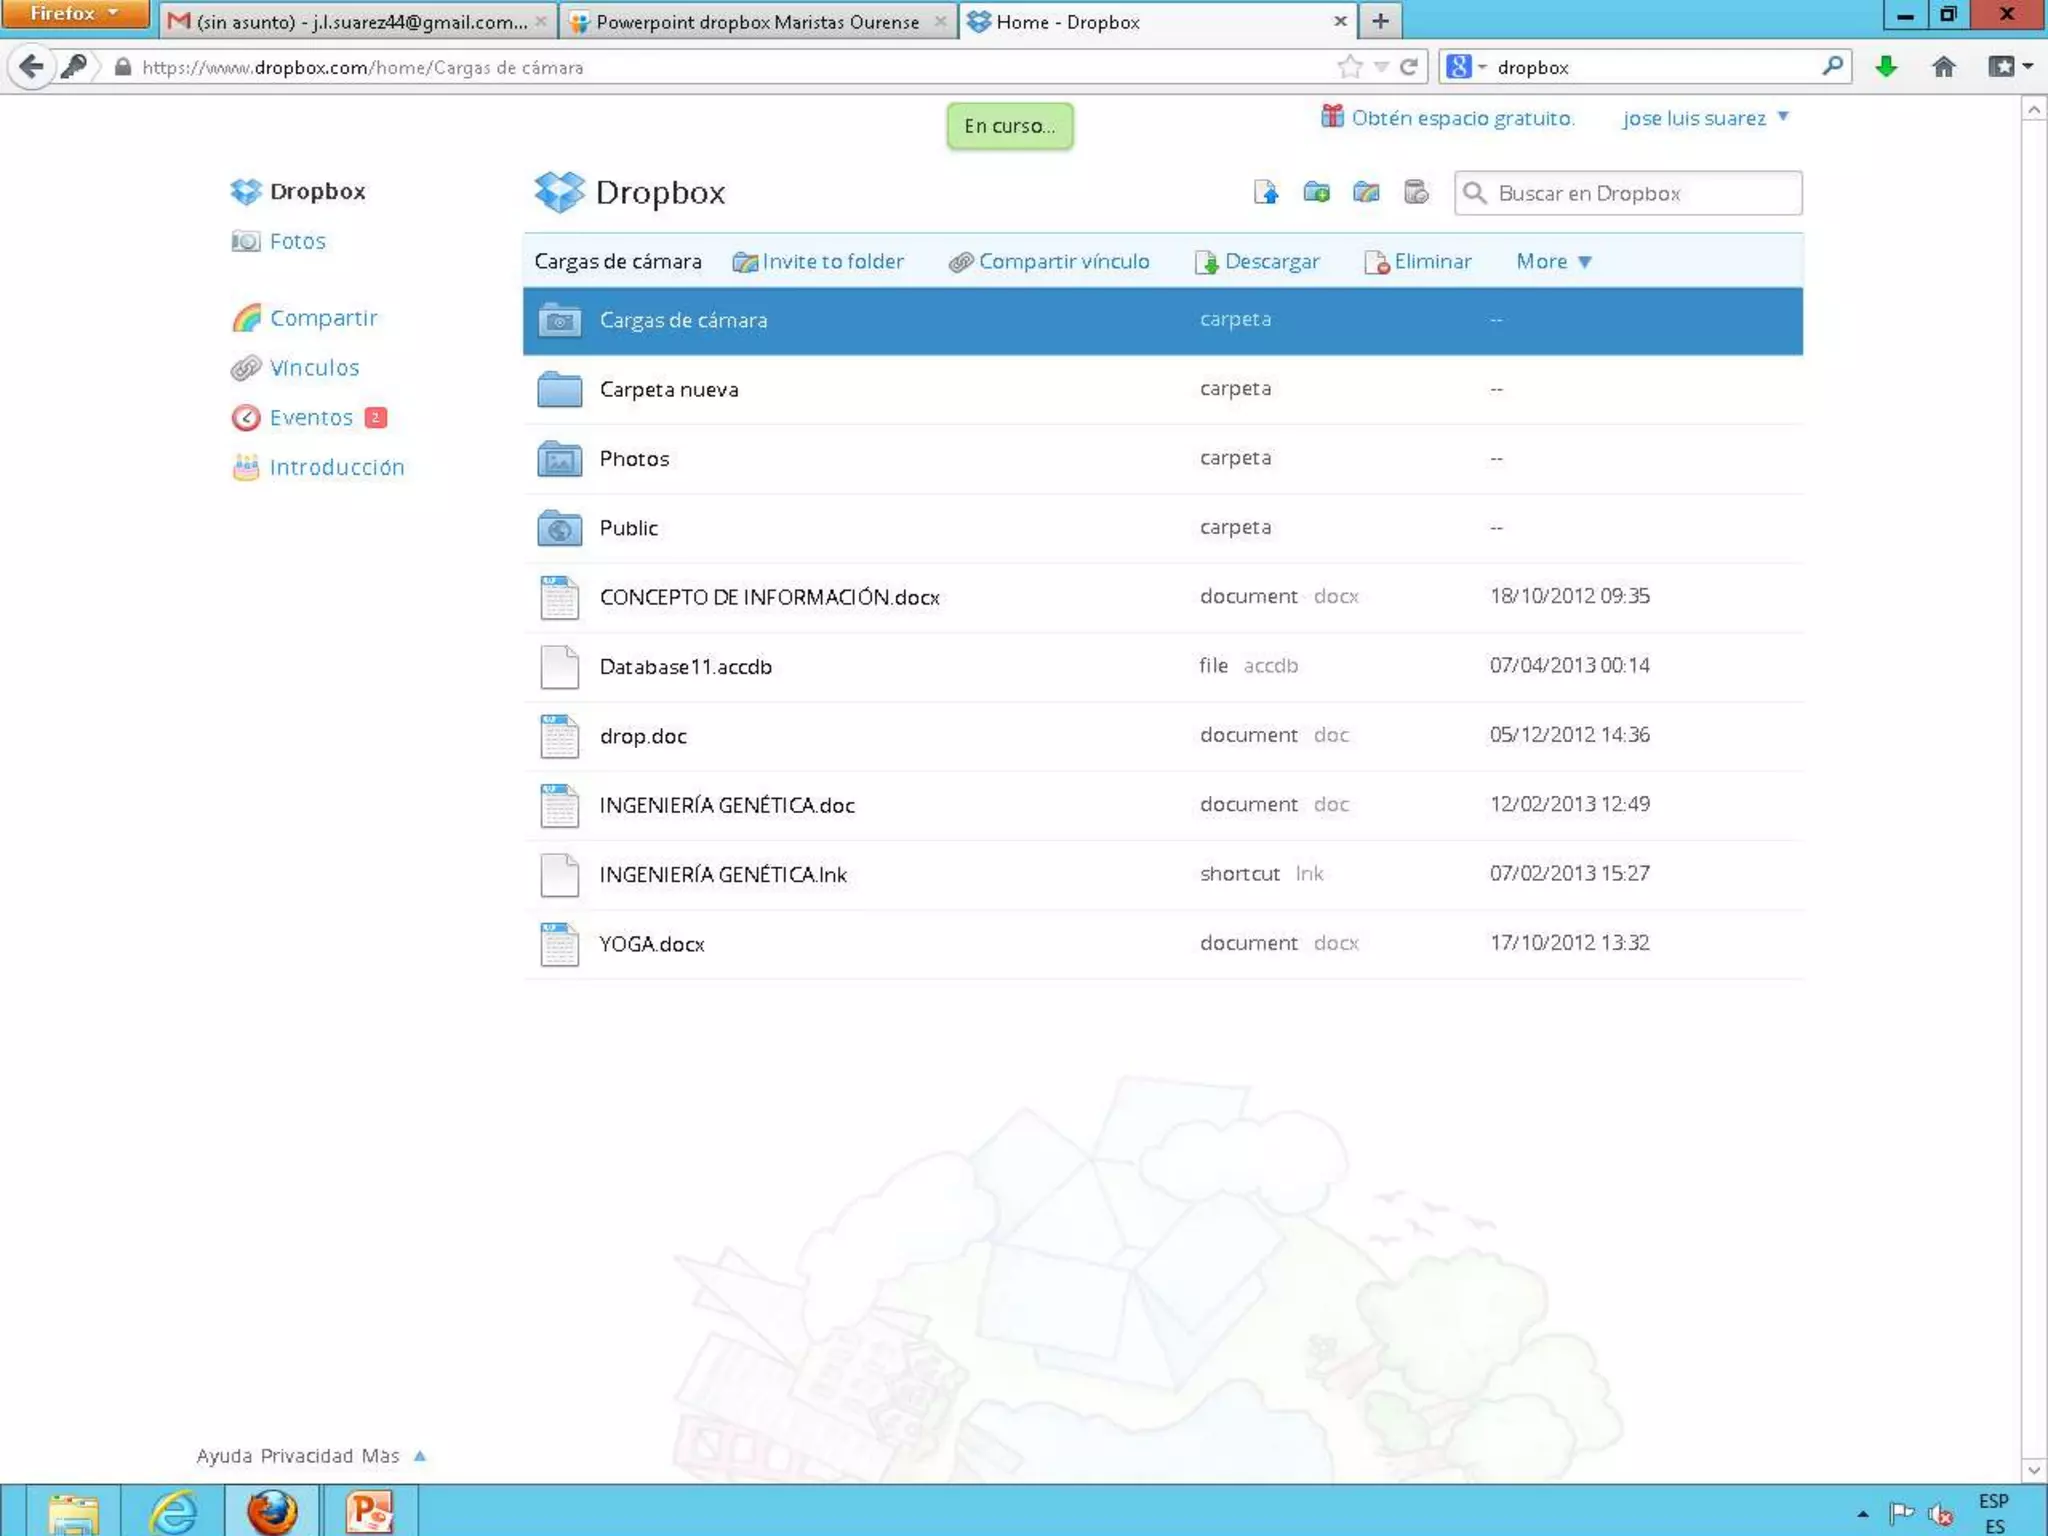This screenshot has width=2048, height=1536.
Task: Open Firefox downloads green arrow icon
Action: point(1886,67)
